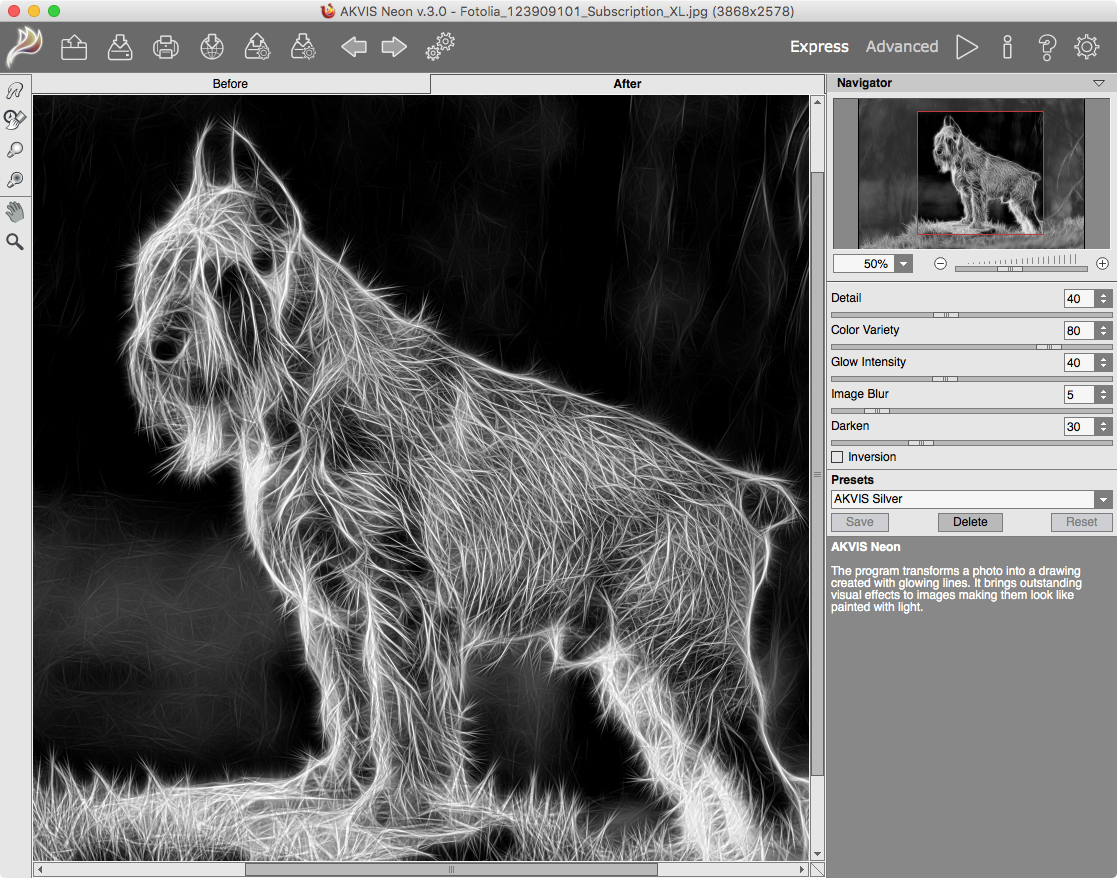Click the Color Variety value field
The height and width of the screenshot is (878, 1117).
click(1079, 331)
